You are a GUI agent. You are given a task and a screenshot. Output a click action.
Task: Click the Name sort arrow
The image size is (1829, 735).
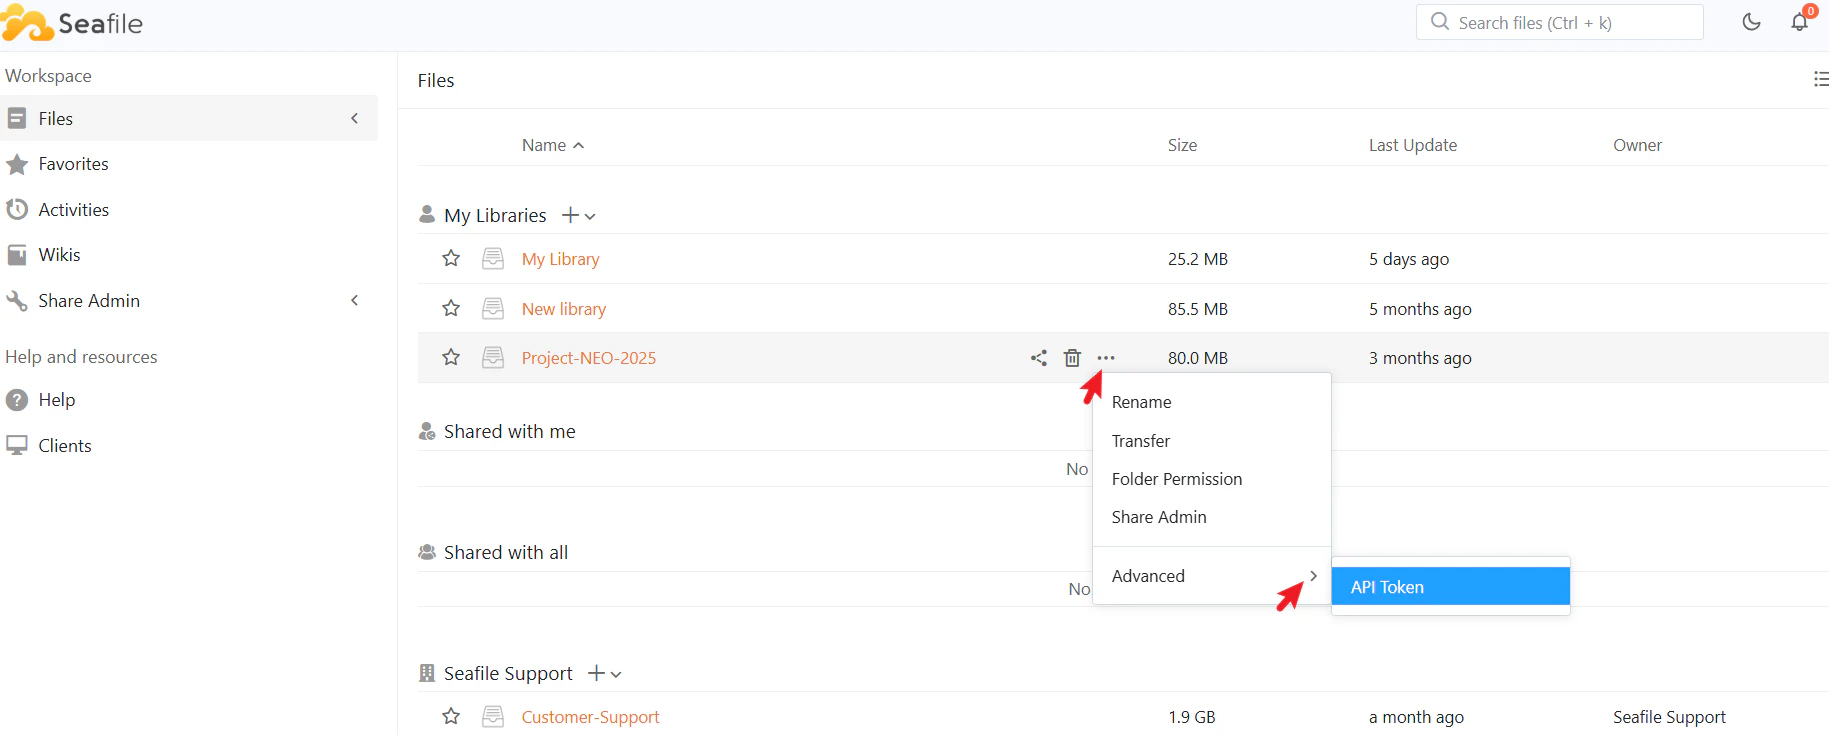point(578,146)
